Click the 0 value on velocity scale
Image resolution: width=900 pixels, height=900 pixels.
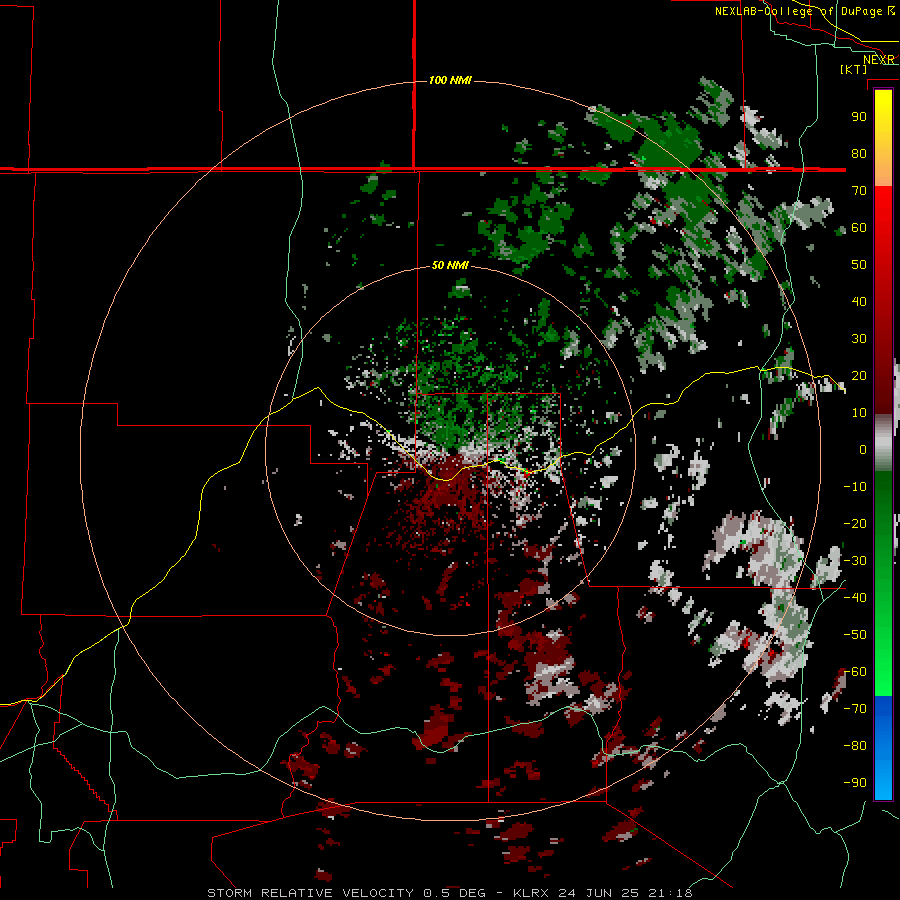pos(863,449)
